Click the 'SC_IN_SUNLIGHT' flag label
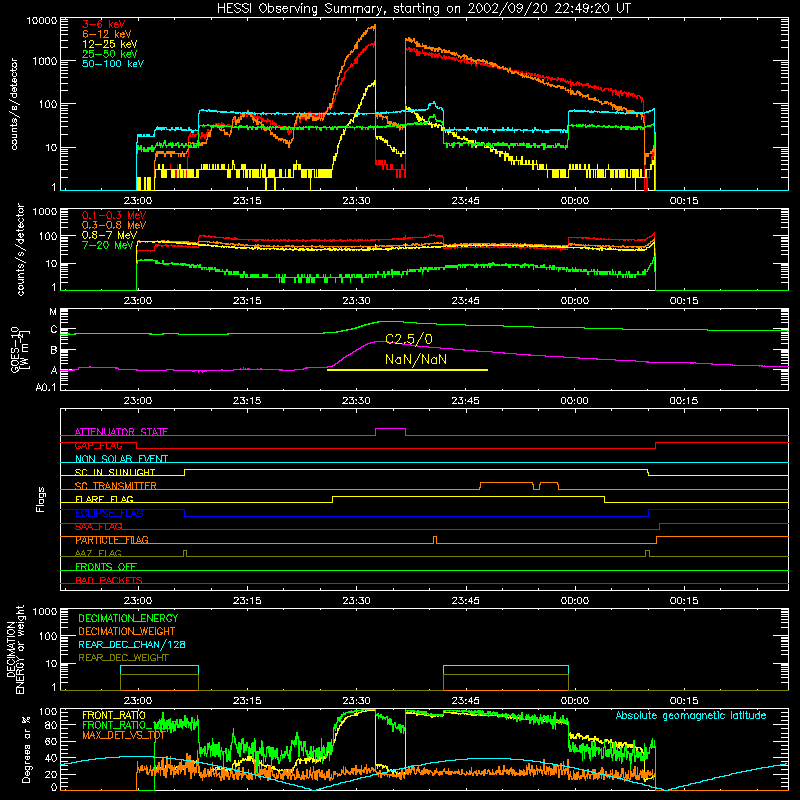The height and width of the screenshot is (800, 800). pyautogui.click(x=115, y=472)
